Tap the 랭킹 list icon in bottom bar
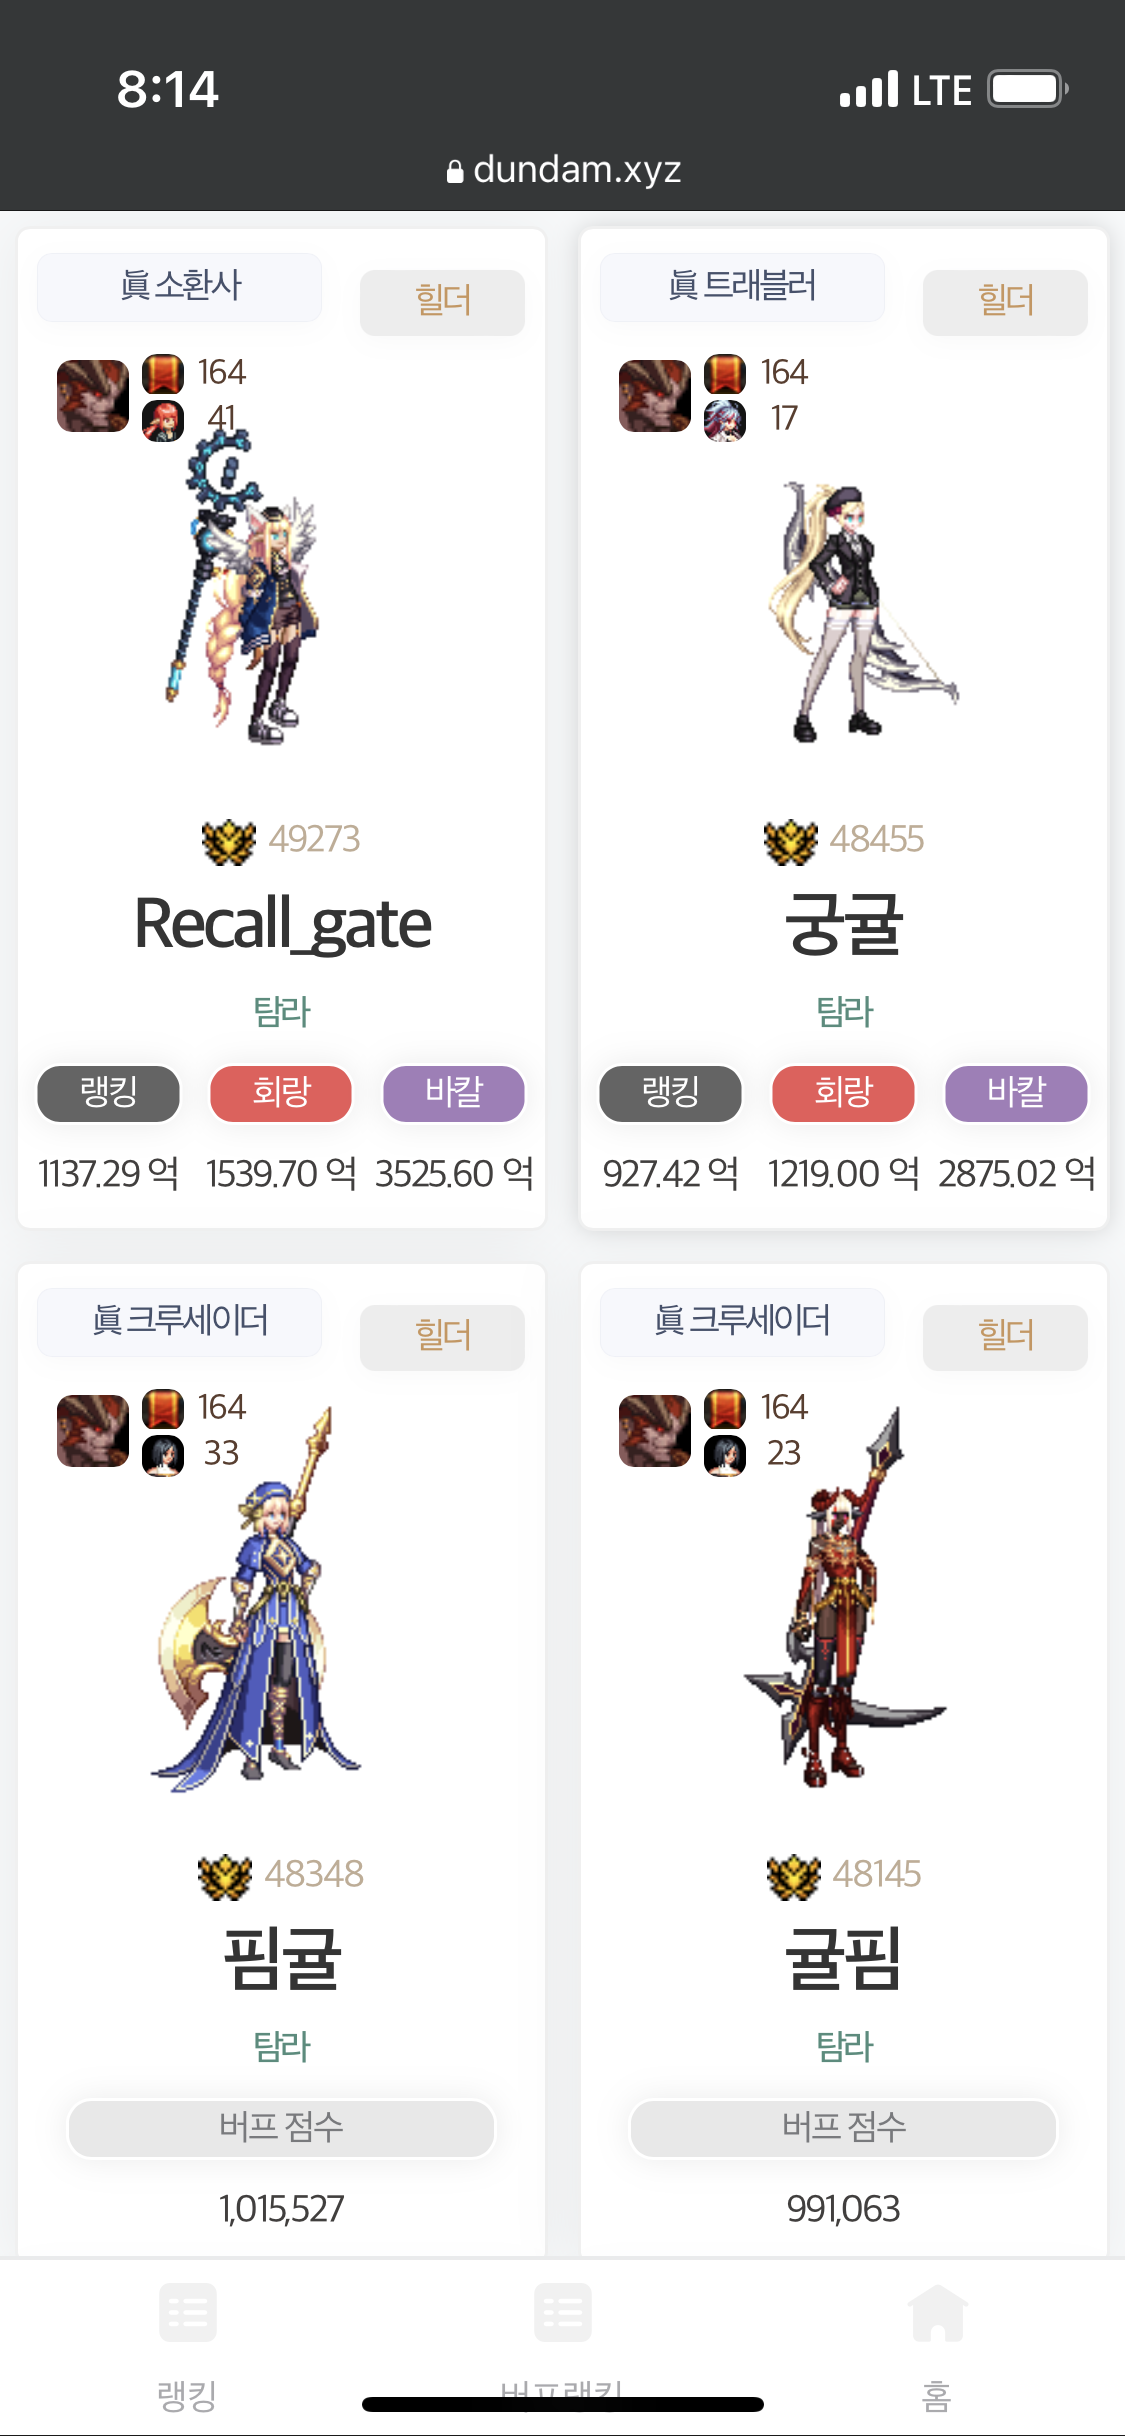1125x2436 pixels. [187, 2312]
